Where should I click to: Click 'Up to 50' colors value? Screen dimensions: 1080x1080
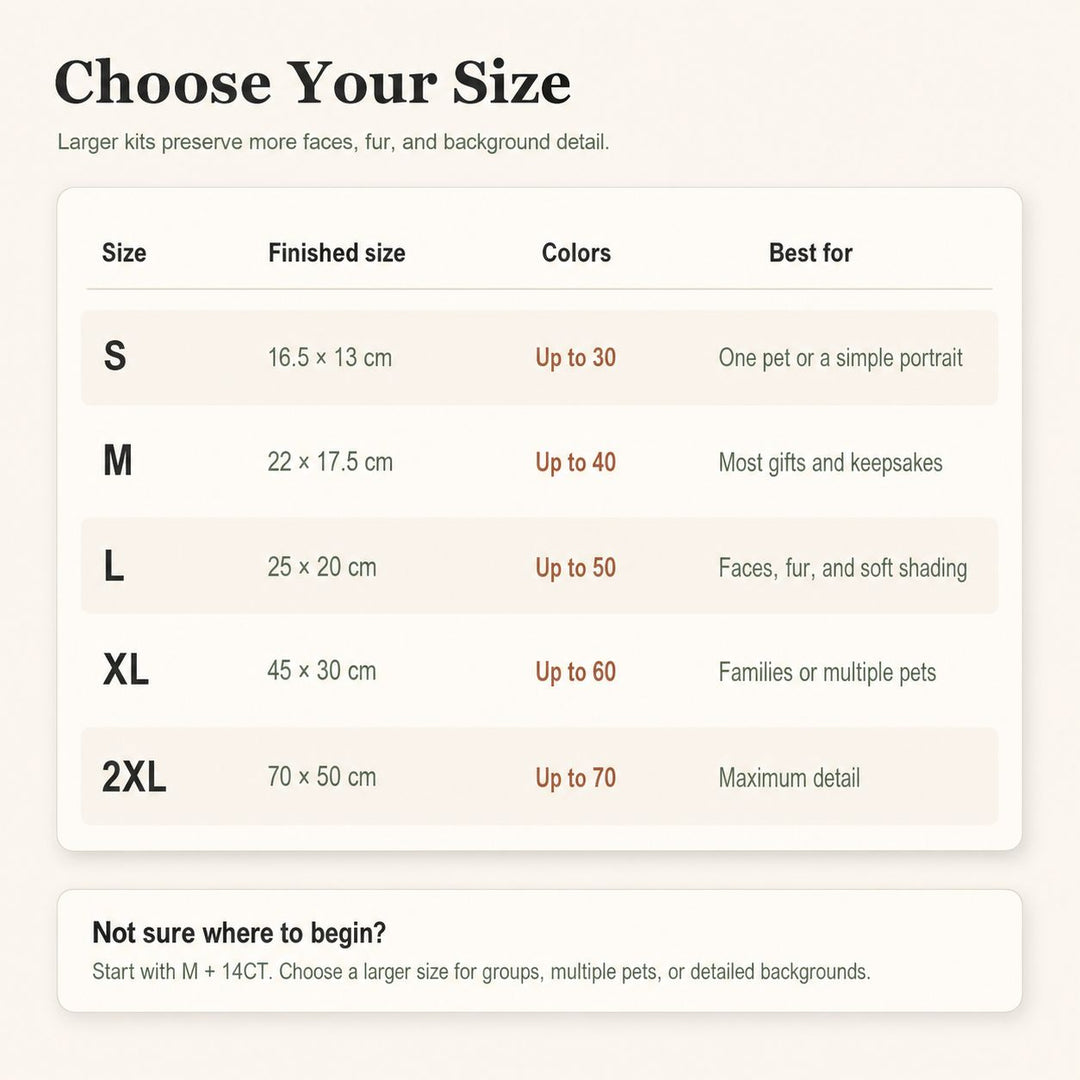point(576,568)
